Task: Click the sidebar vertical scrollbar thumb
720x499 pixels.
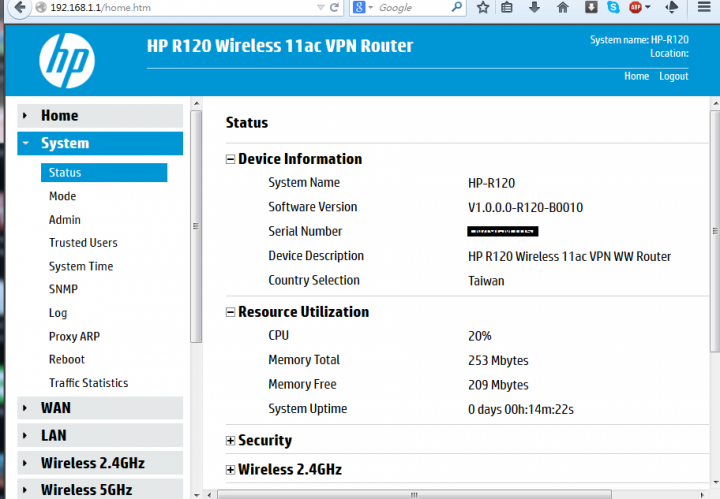Action: (196, 226)
